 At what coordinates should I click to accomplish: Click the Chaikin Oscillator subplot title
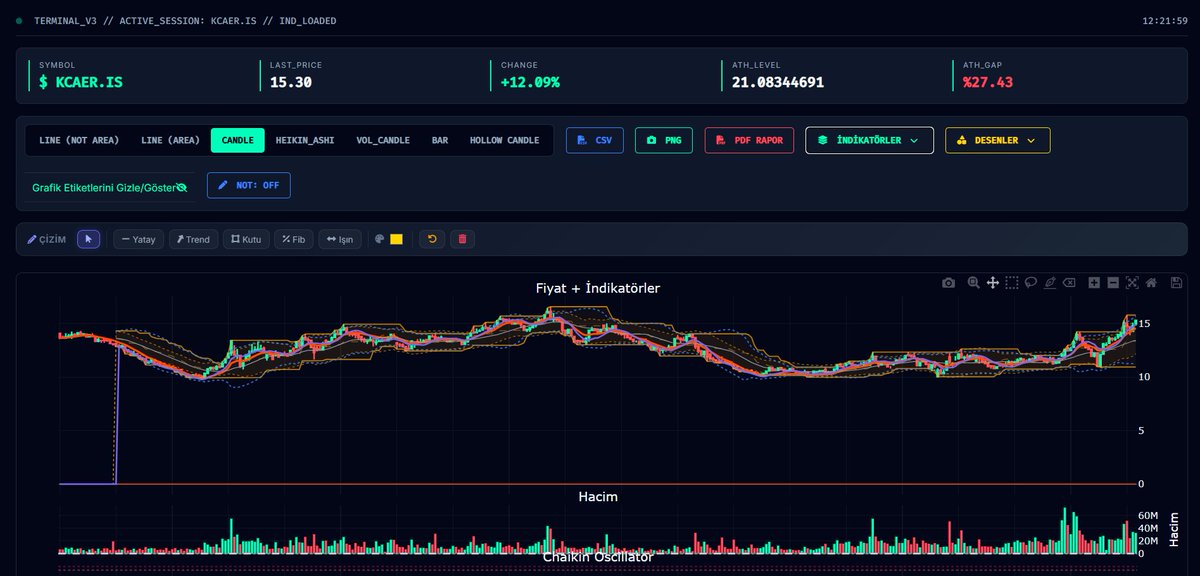pos(598,557)
